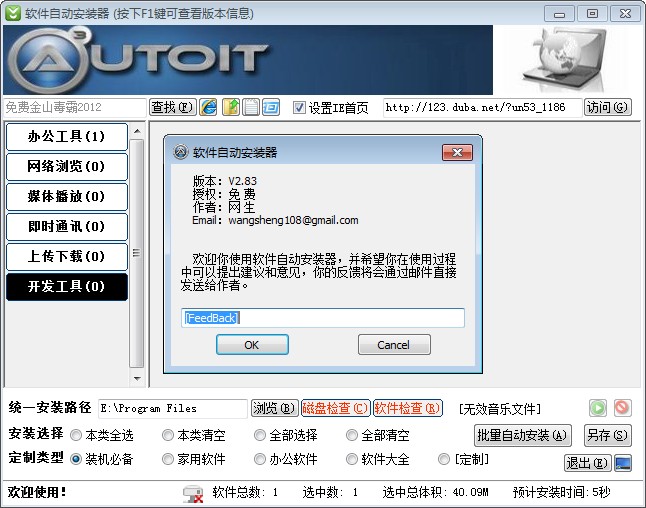Click the red stop music icon
The height and width of the screenshot is (508, 646).
[x=622, y=408]
